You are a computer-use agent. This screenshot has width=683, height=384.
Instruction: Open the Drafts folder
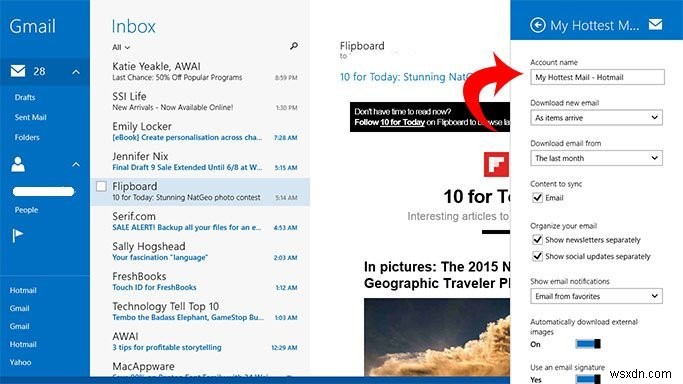25,97
